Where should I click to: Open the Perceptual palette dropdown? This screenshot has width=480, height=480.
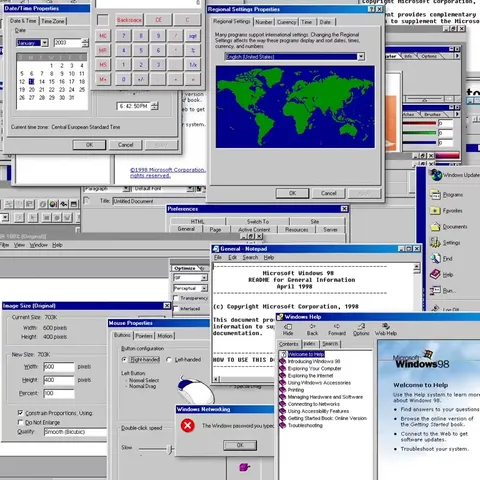(x=204, y=288)
